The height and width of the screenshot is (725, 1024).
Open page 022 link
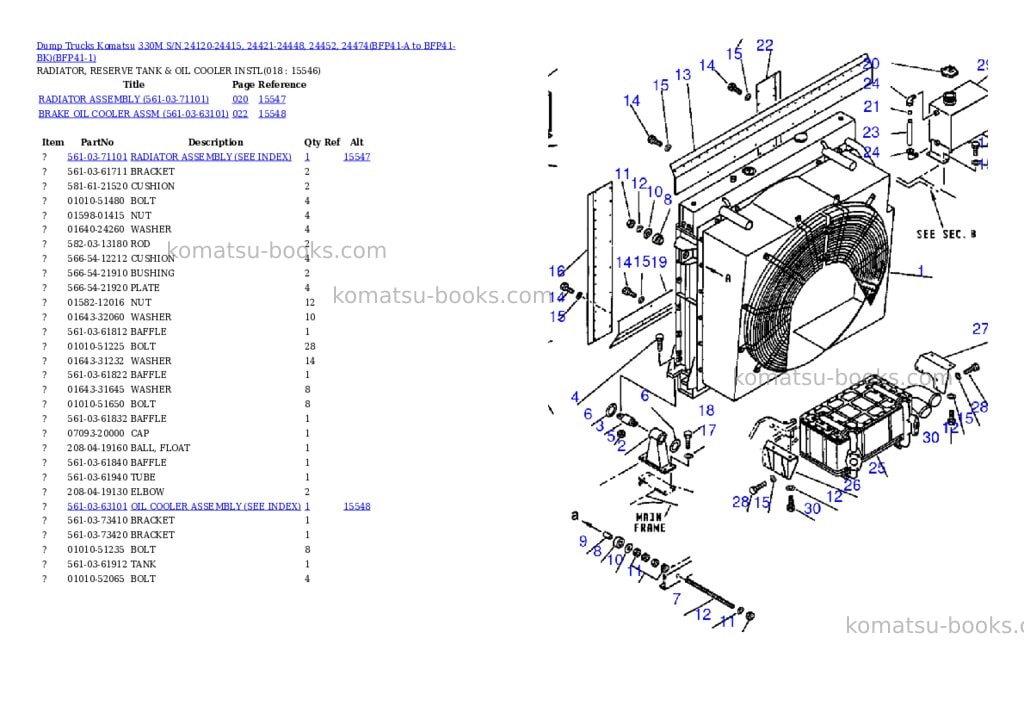(x=240, y=114)
